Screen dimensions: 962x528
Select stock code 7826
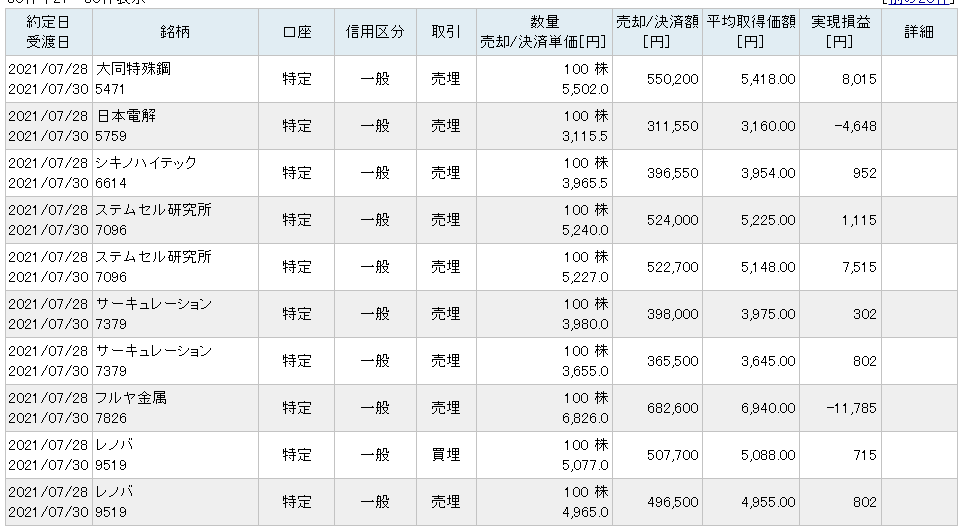(x=111, y=418)
